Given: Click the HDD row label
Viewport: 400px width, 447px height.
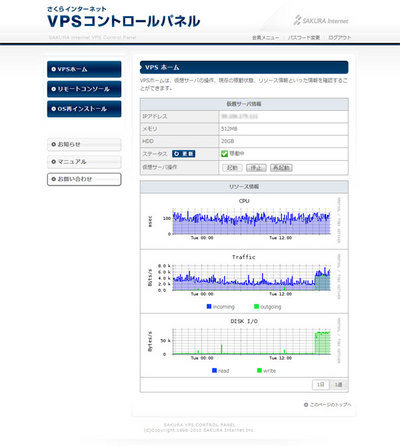Looking at the screenshot, I should 148,141.
